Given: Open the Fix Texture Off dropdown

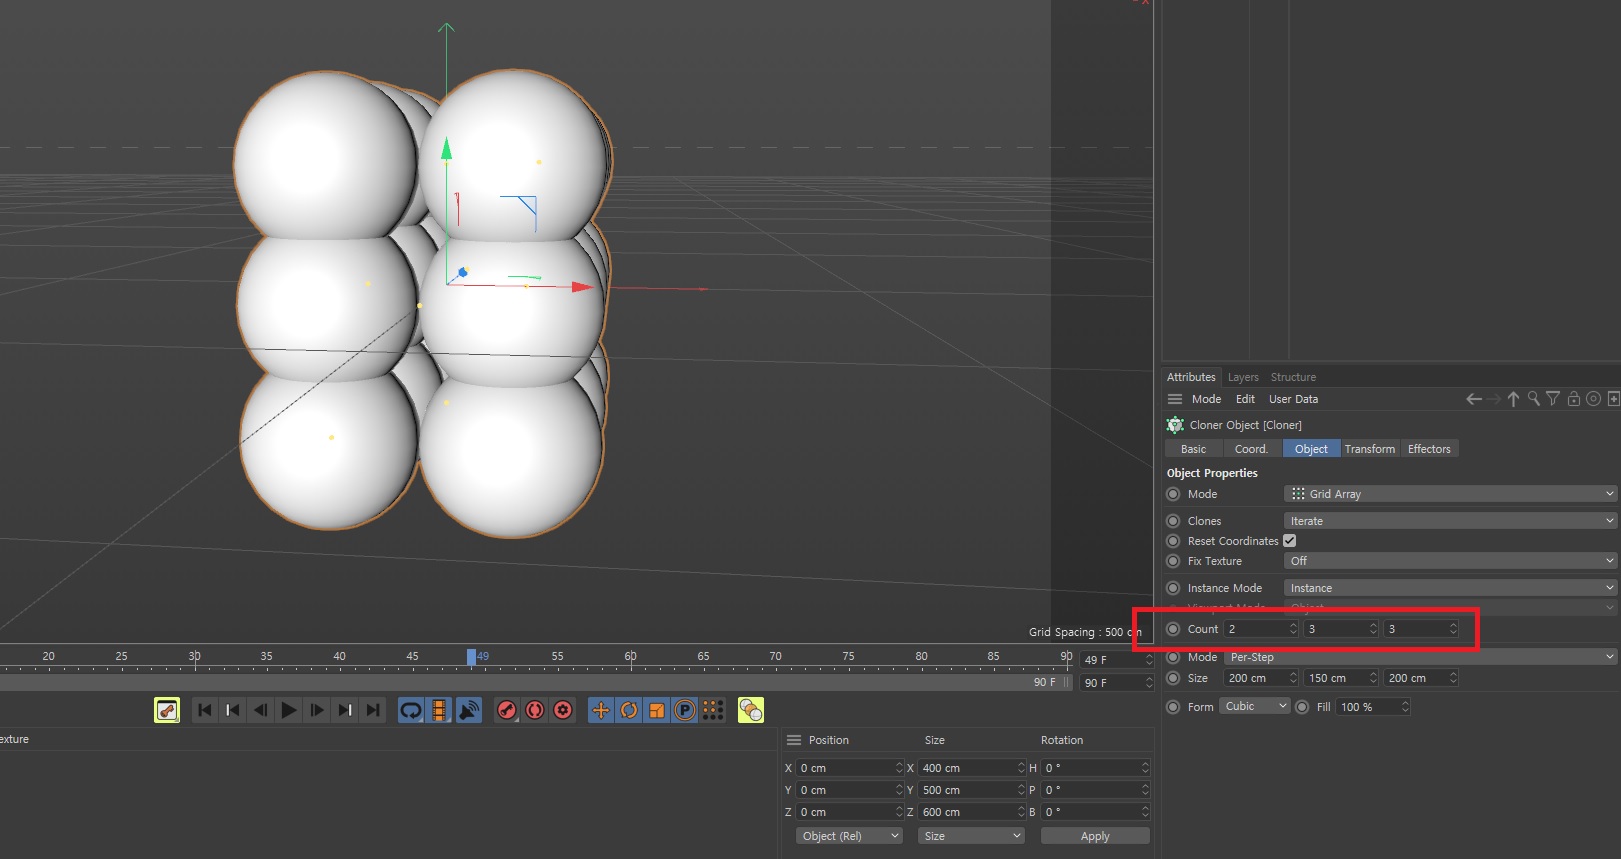Looking at the screenshot, I should tap(1450, 561).
